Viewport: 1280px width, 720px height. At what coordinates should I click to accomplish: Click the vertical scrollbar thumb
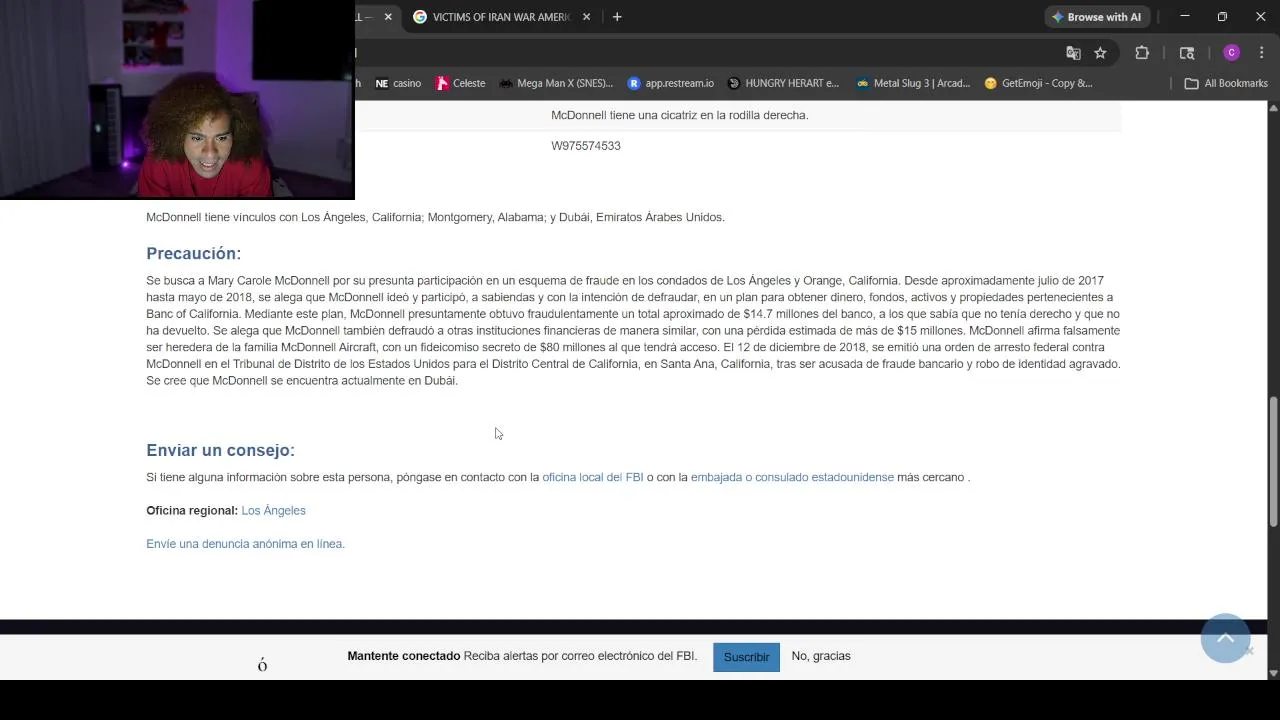1273,461
